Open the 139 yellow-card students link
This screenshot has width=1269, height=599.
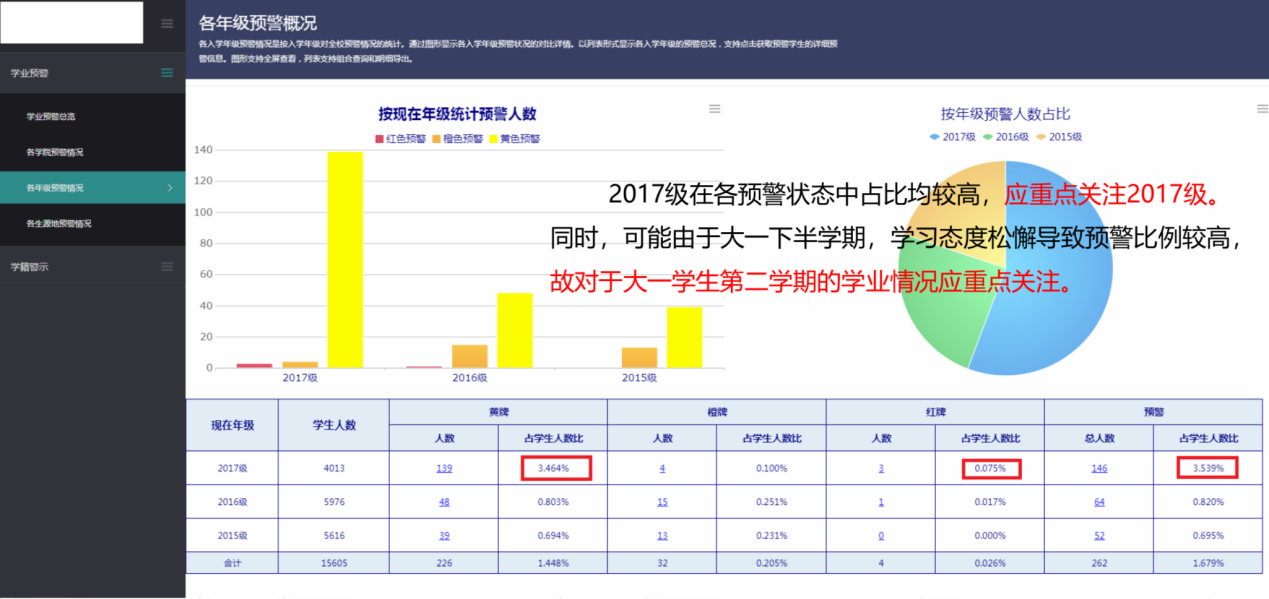tap(443, 468)
